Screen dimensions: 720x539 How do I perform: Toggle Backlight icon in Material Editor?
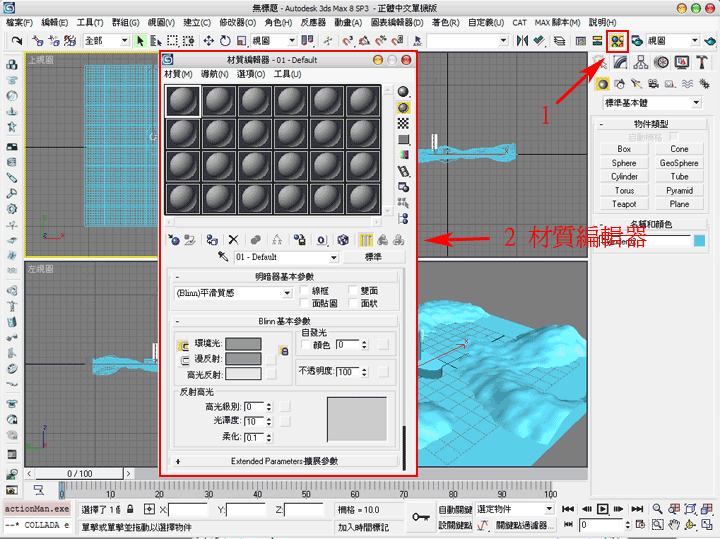pyautogui.click(x=403, y=107)
